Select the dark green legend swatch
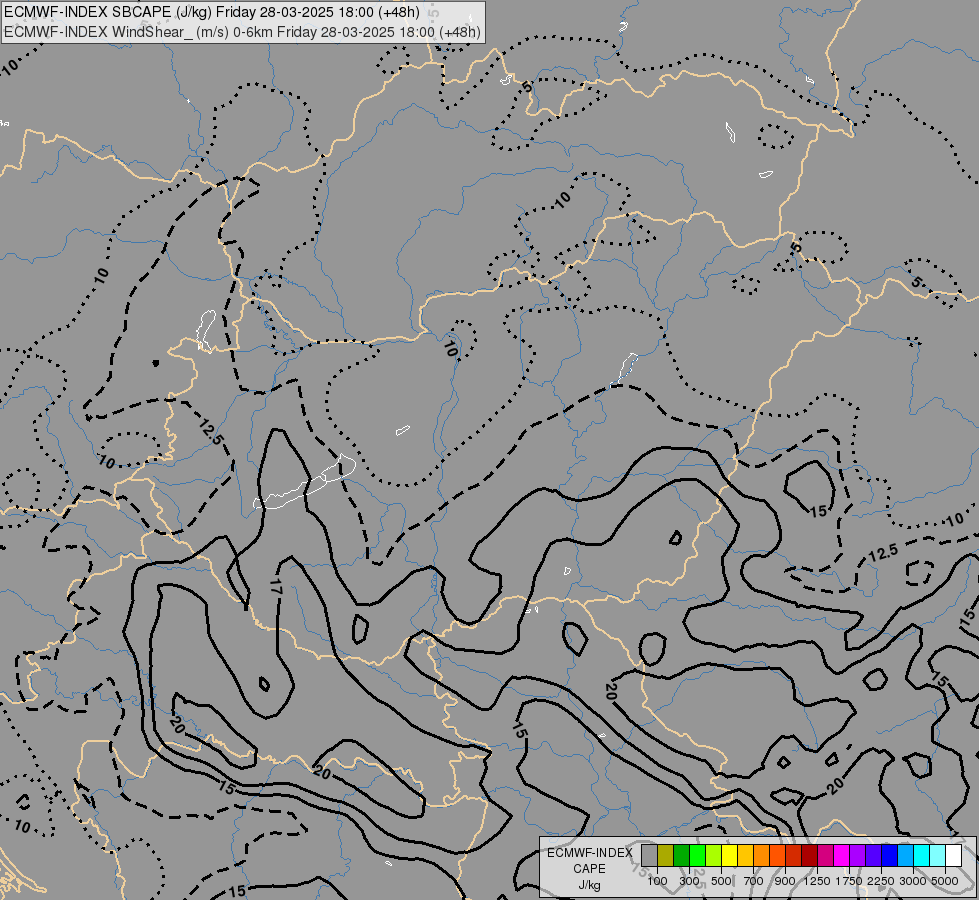The width and height of the screenshot is (979, 900). click(681, 856)
